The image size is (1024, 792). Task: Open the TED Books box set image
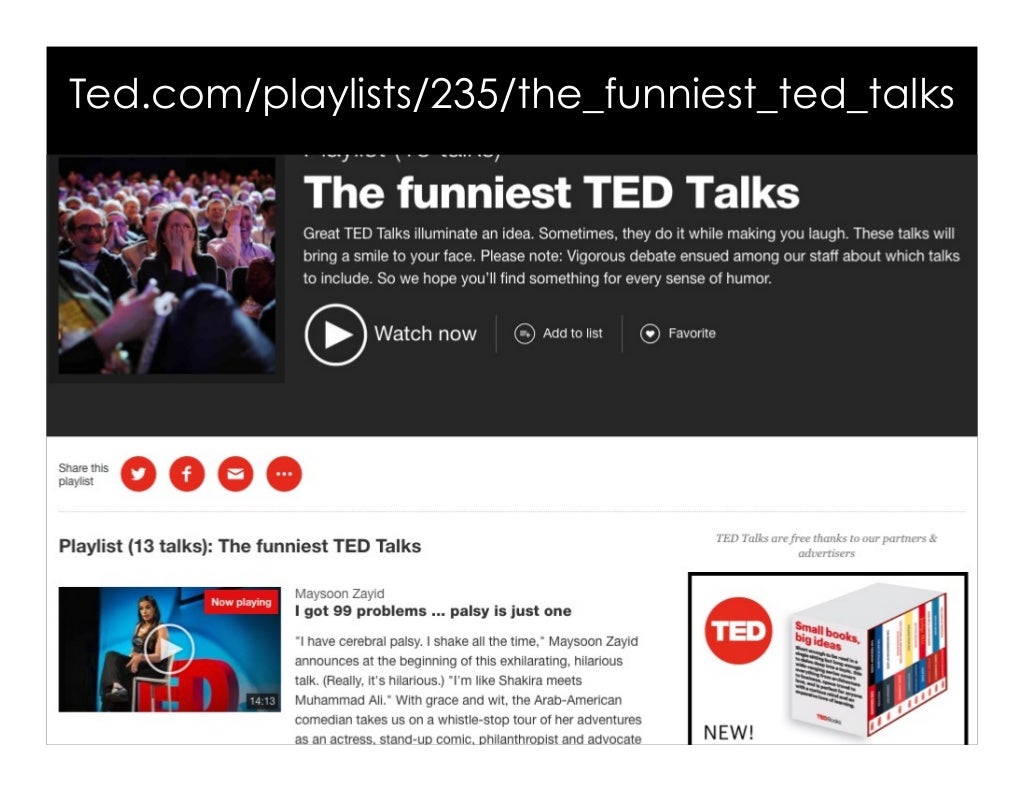point(869,659)
